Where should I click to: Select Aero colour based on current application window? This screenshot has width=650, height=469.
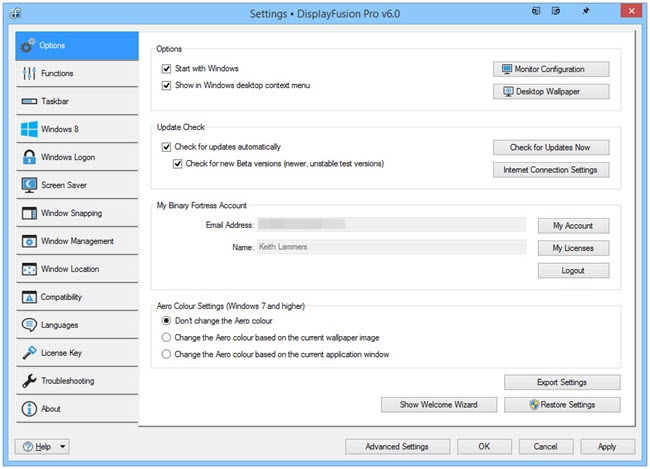tap(166, 354)
